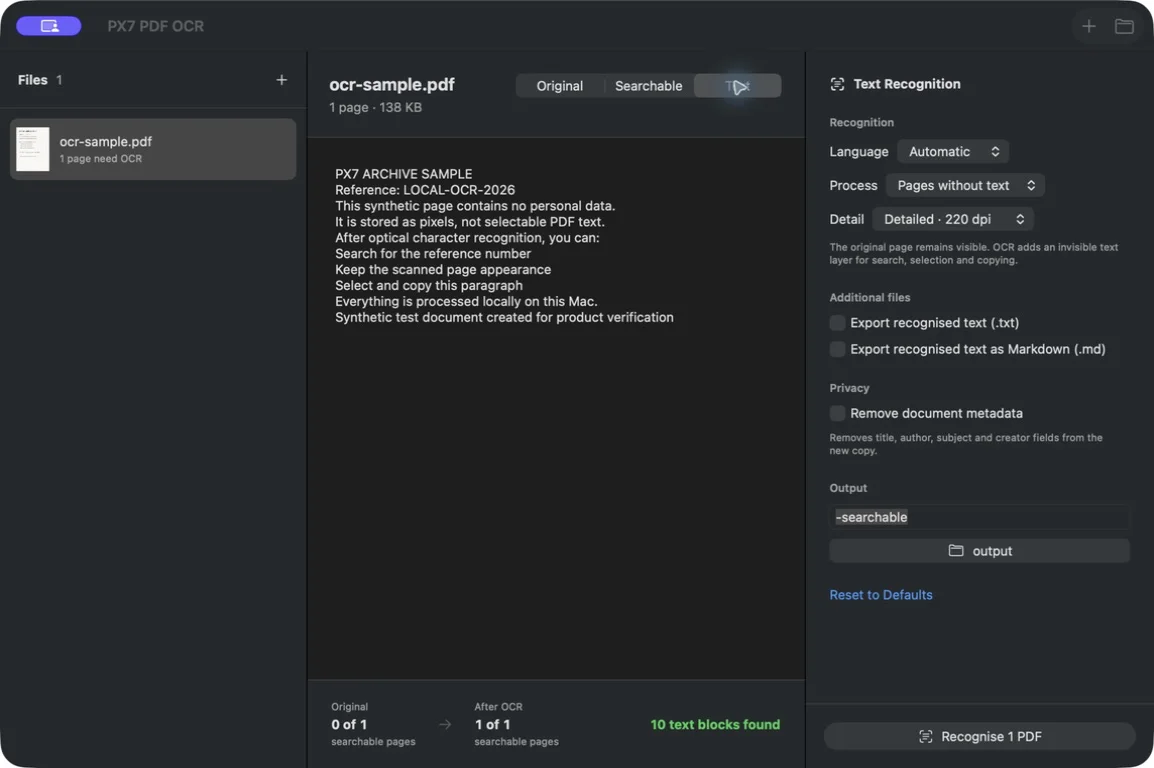Click the Text Recognition header icon
The width and height of the screenshot is (1154, 768).
[837, 84]
